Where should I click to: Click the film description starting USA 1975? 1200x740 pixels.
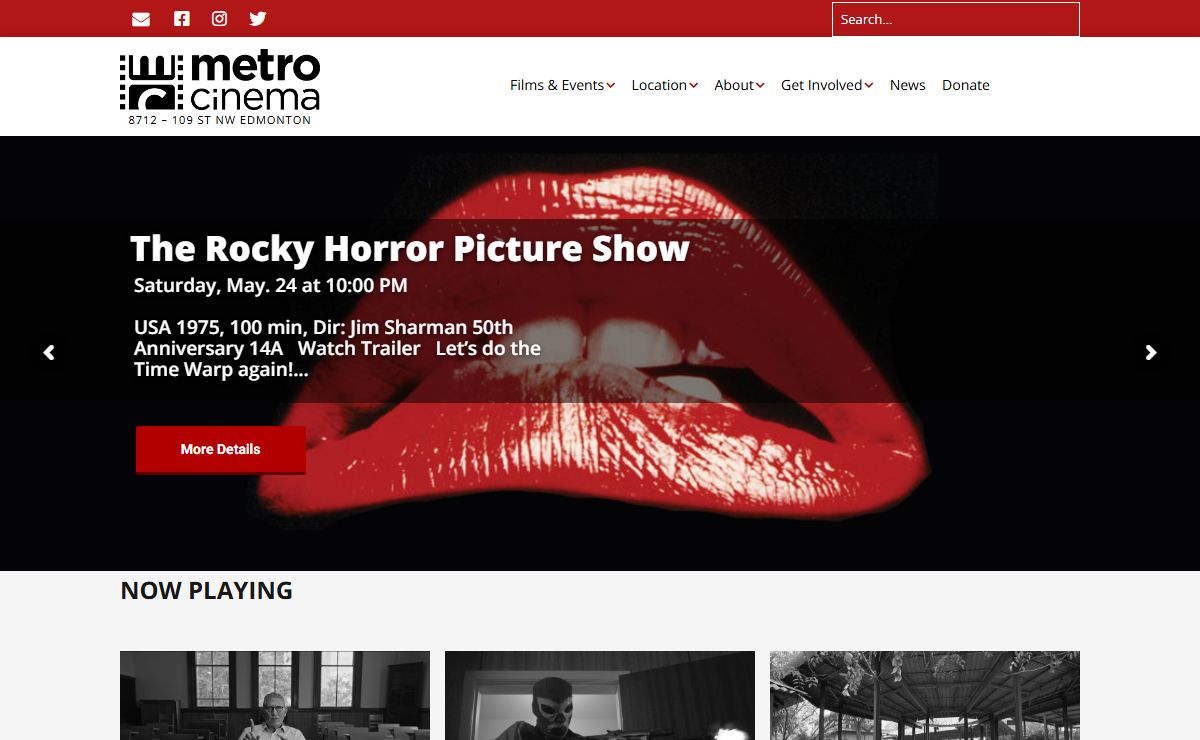[x=338, y=348]
